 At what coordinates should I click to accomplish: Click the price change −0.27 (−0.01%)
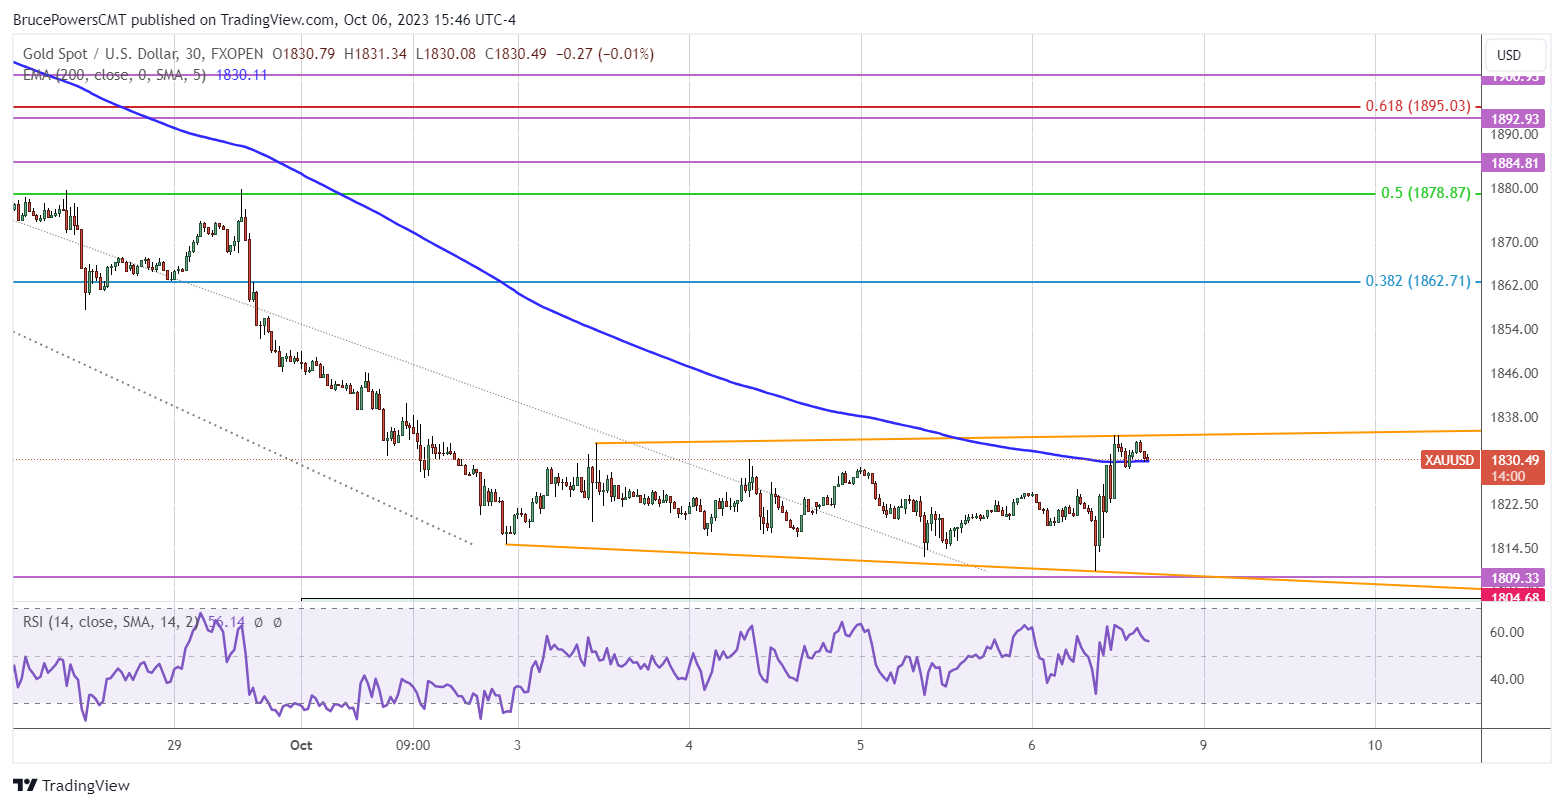click(x=605, y=54)
